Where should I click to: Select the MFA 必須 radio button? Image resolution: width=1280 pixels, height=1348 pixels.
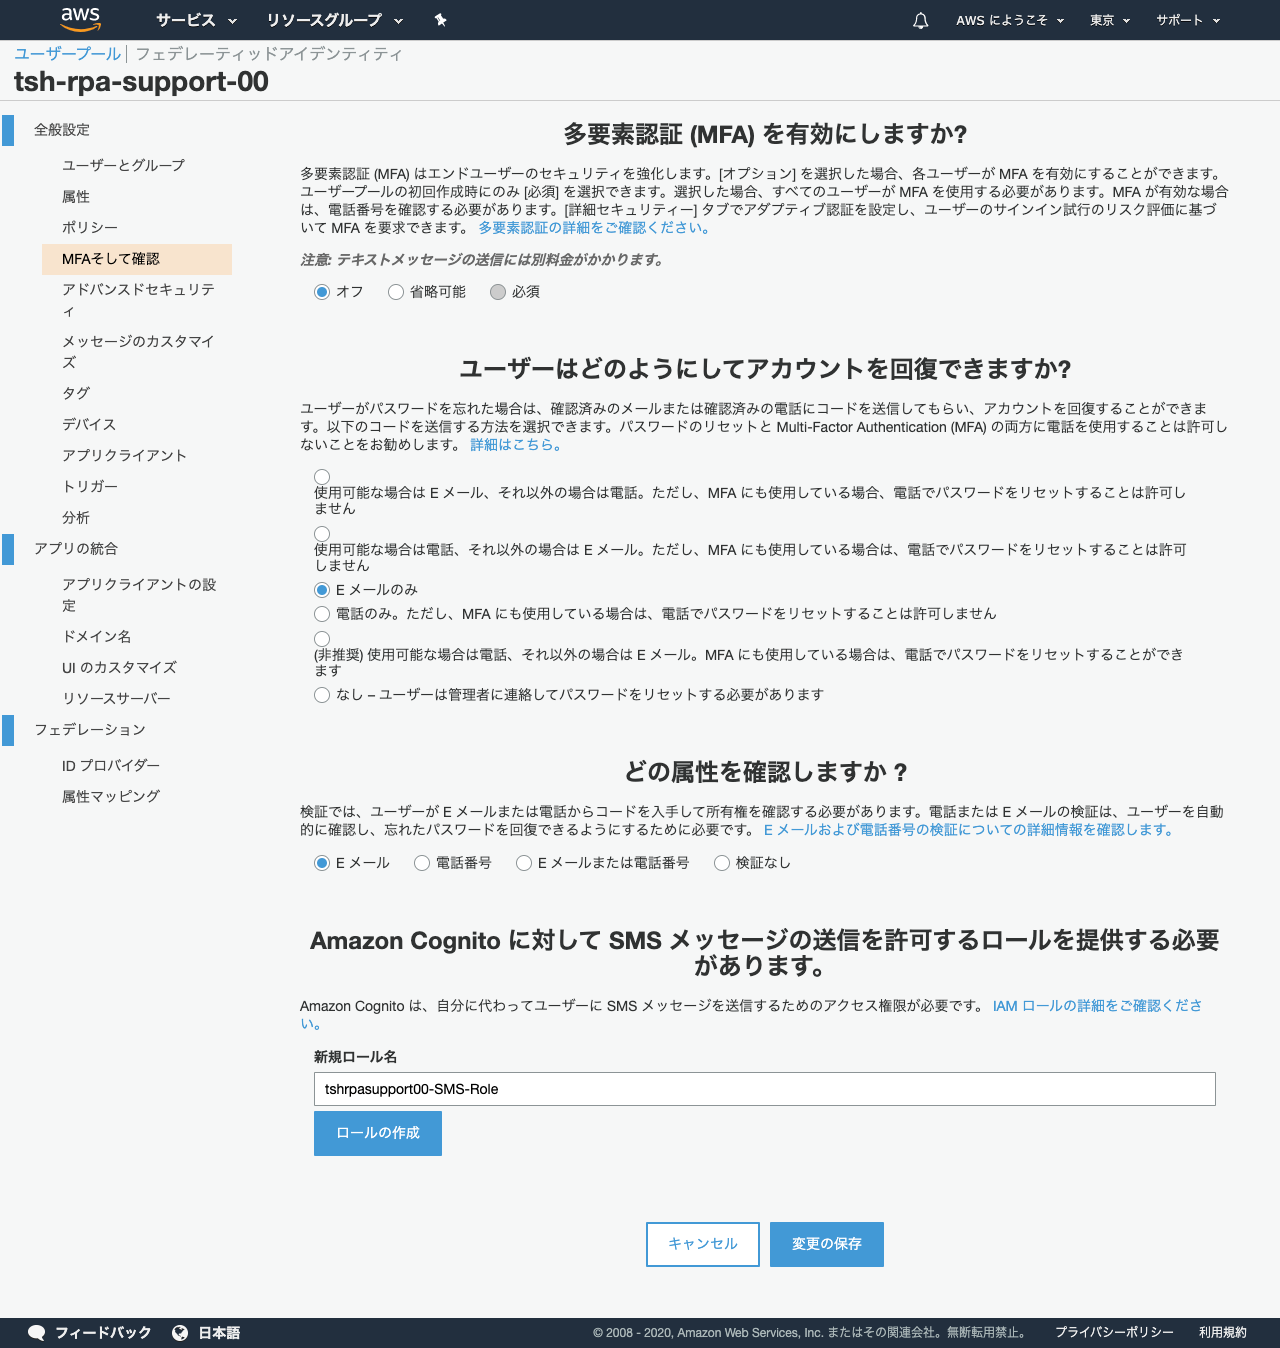(498, 292)
